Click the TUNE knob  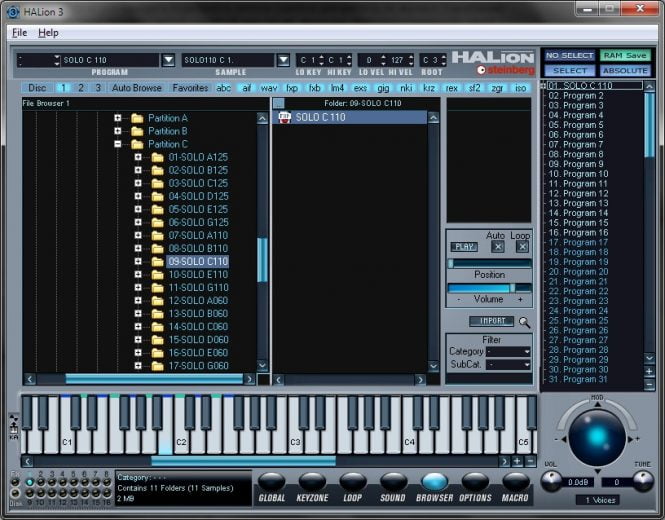[x=643, y=481]
